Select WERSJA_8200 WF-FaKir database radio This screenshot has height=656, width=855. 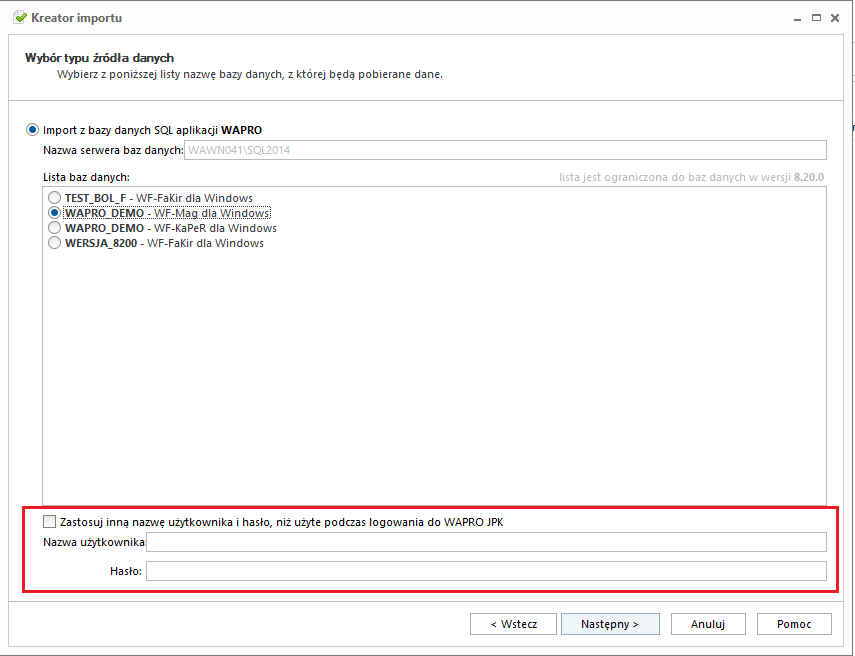55,243
